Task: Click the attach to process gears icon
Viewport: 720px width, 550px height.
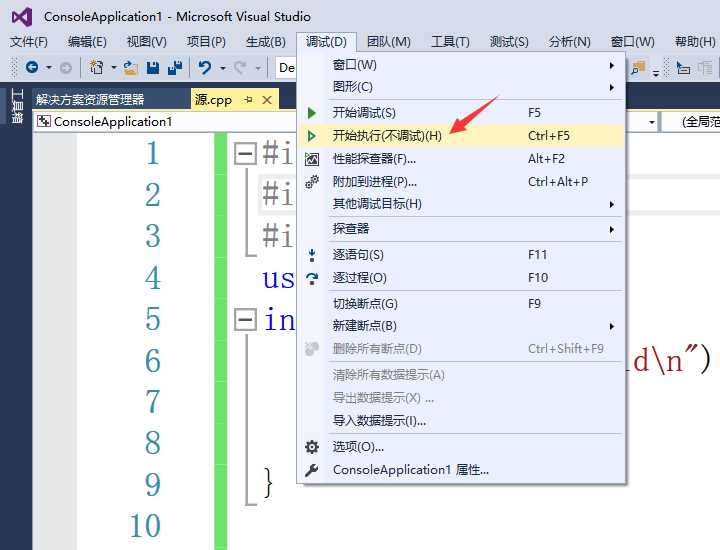Action: click(x=312, y=182)
